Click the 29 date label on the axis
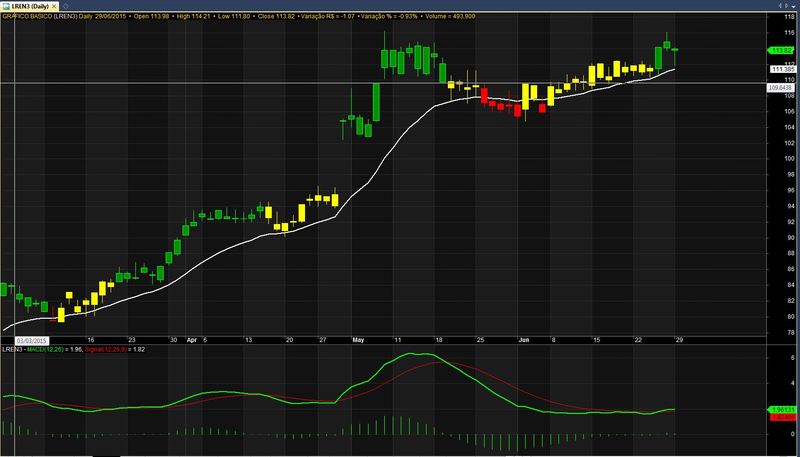This screenshot has width=800, height=457. pyautogui.click(x=679, y=340)
